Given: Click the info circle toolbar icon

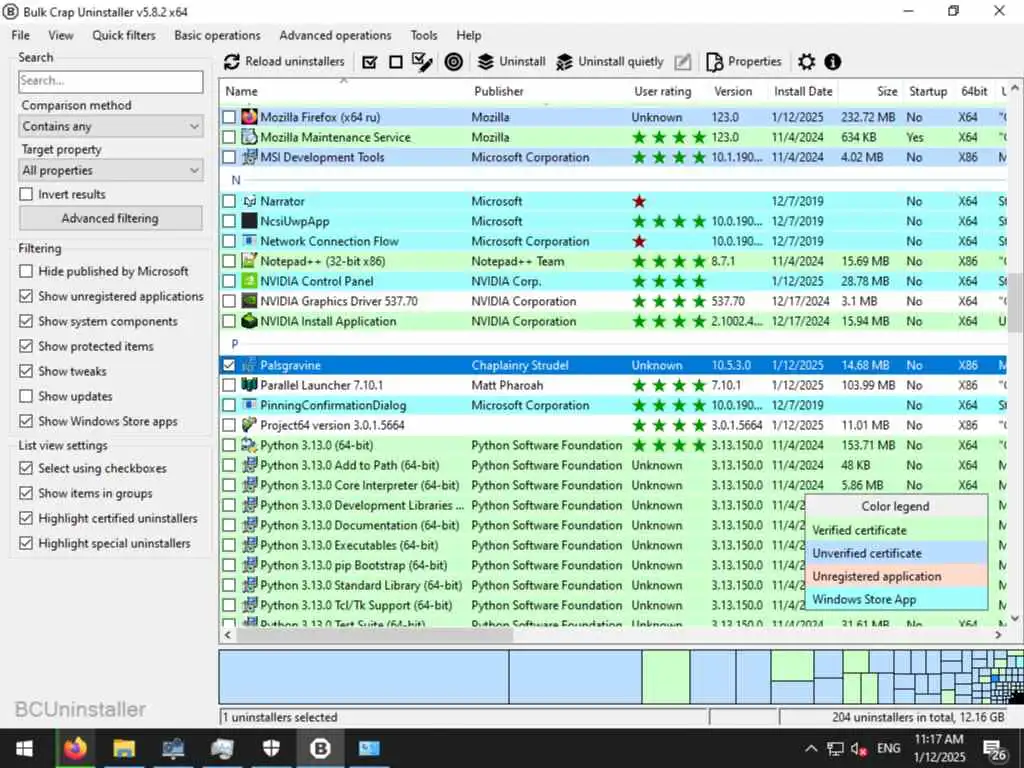Looking at the screenshot, I should (x=832, y=62).
